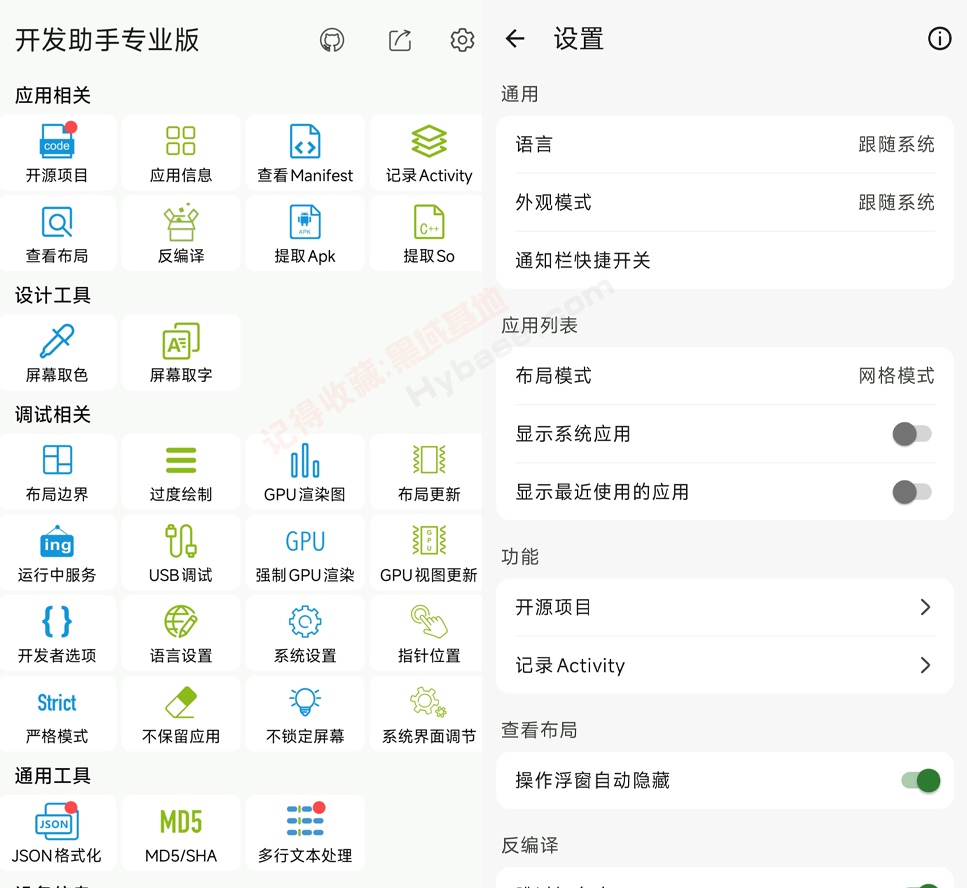The height and width of the screenshot is (888, 967).
Task: Open the GPU渲染图 tool
Action: (x=305, y=472)
